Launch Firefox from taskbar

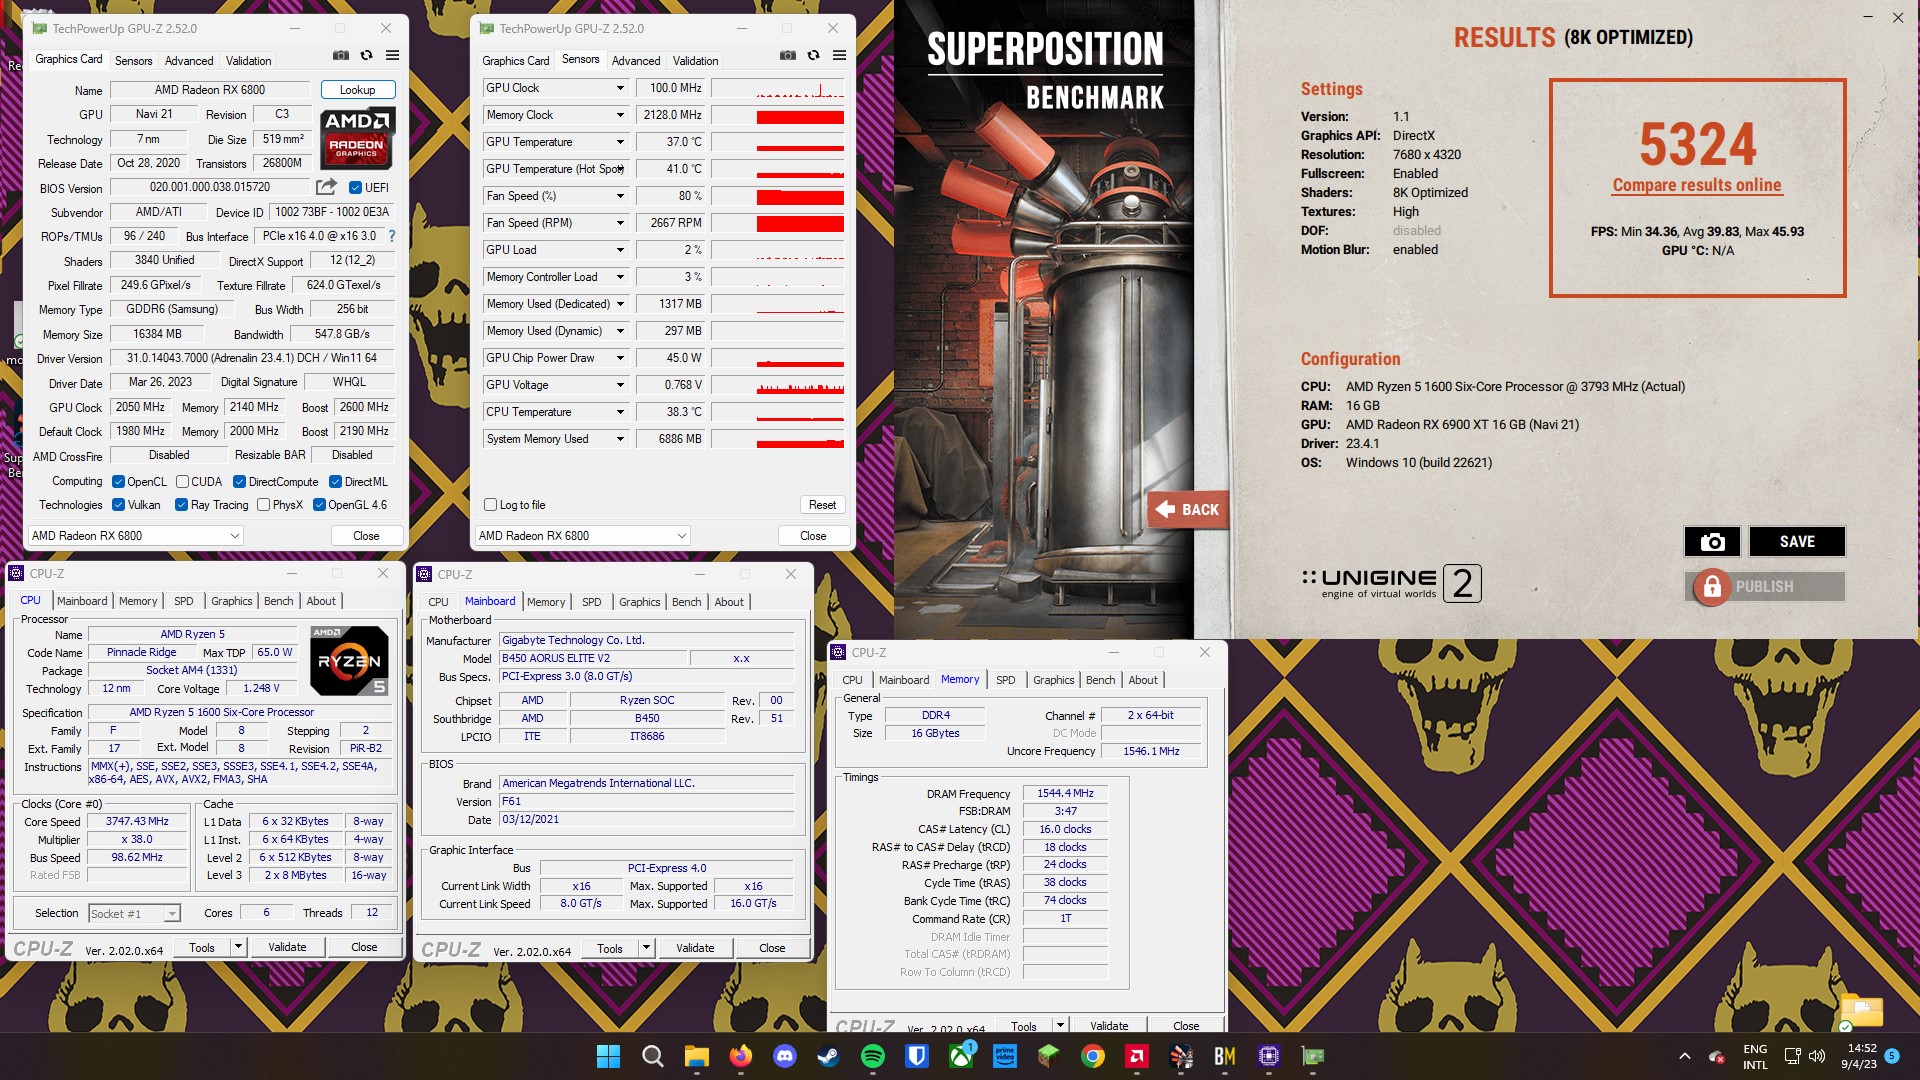coord(740,1056)
